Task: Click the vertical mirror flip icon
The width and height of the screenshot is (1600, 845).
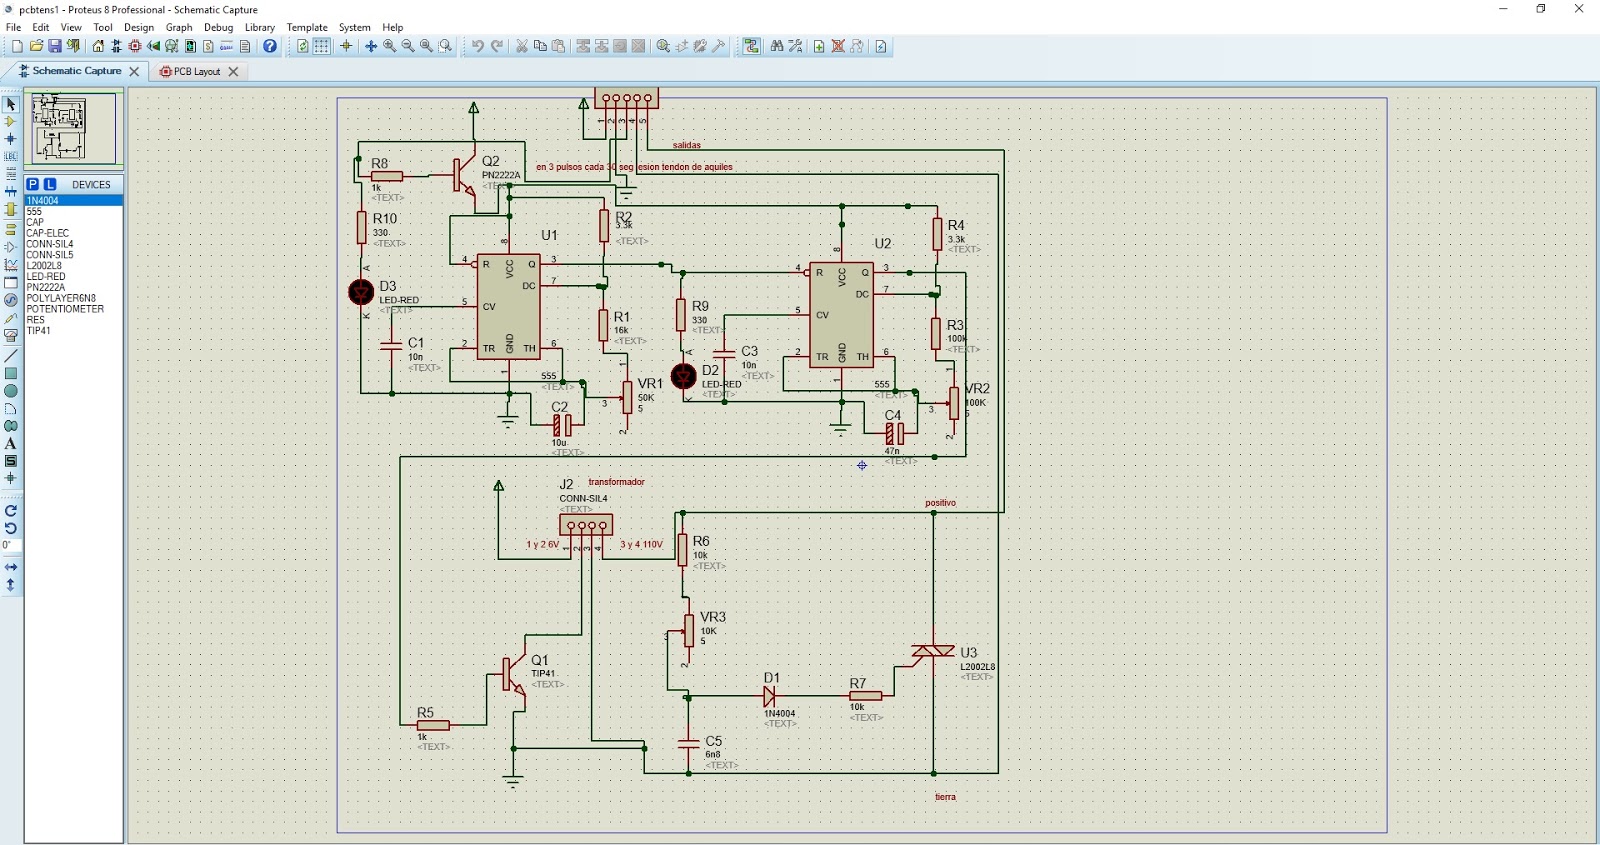Action: click(x=11, y=585)
